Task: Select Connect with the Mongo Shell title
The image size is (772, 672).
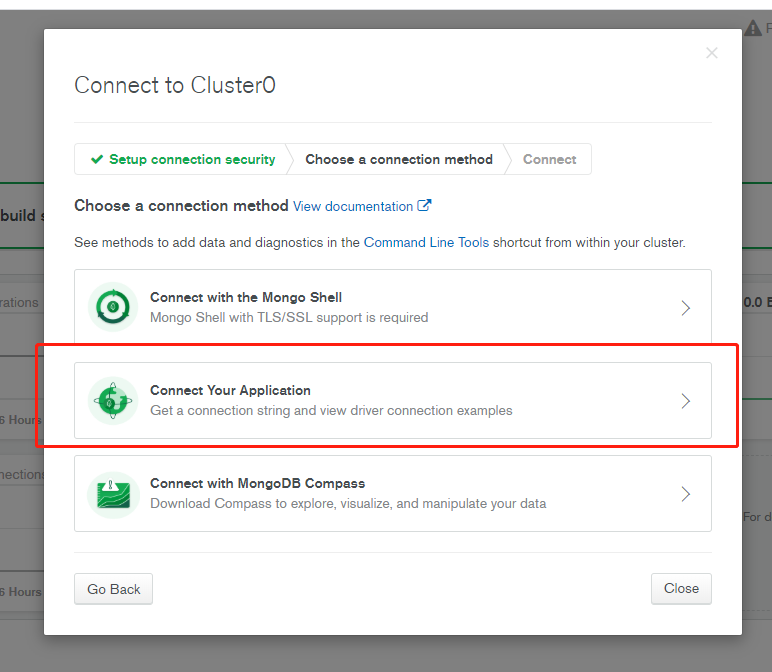Action: pyautogui.click(x=246, y=297)
